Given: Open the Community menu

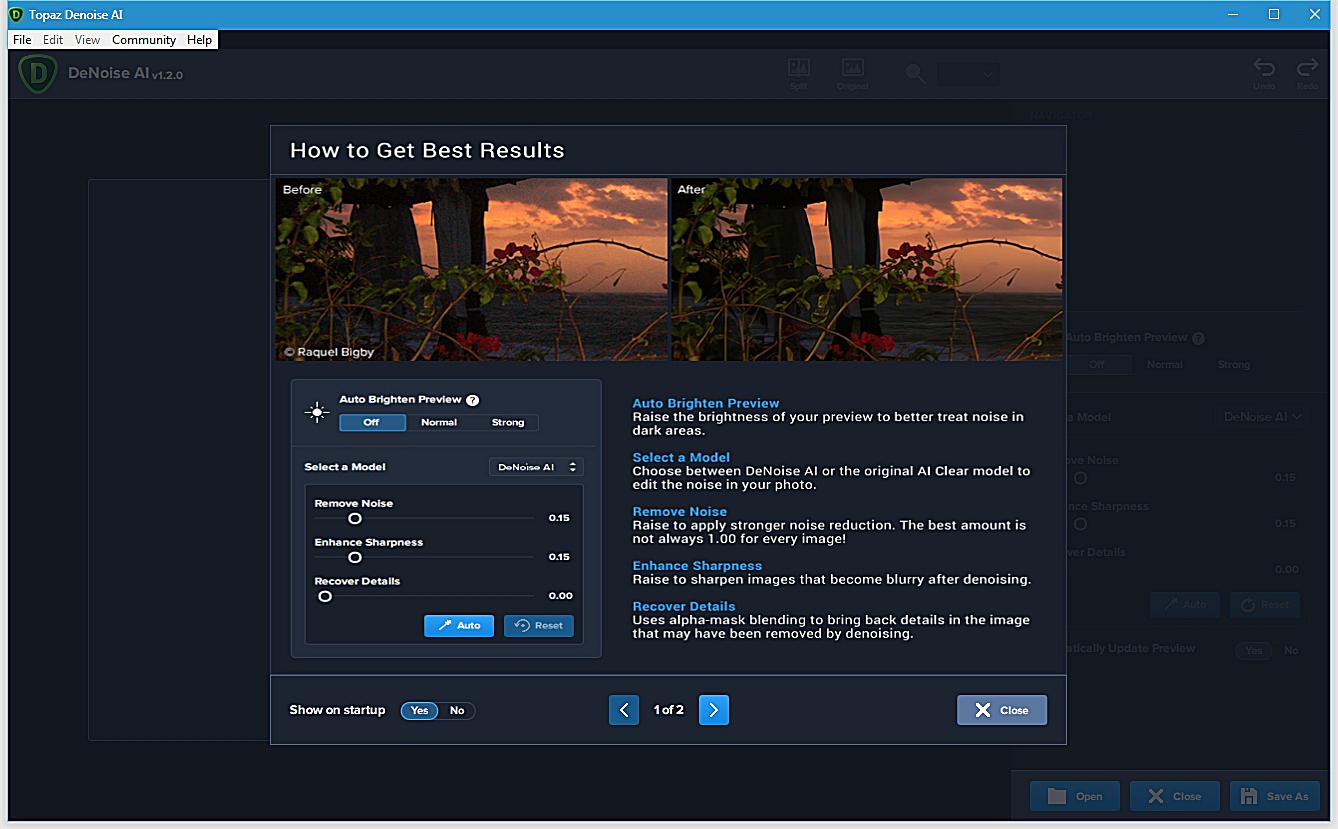Looking at the screenshot, I should (144, 40).
